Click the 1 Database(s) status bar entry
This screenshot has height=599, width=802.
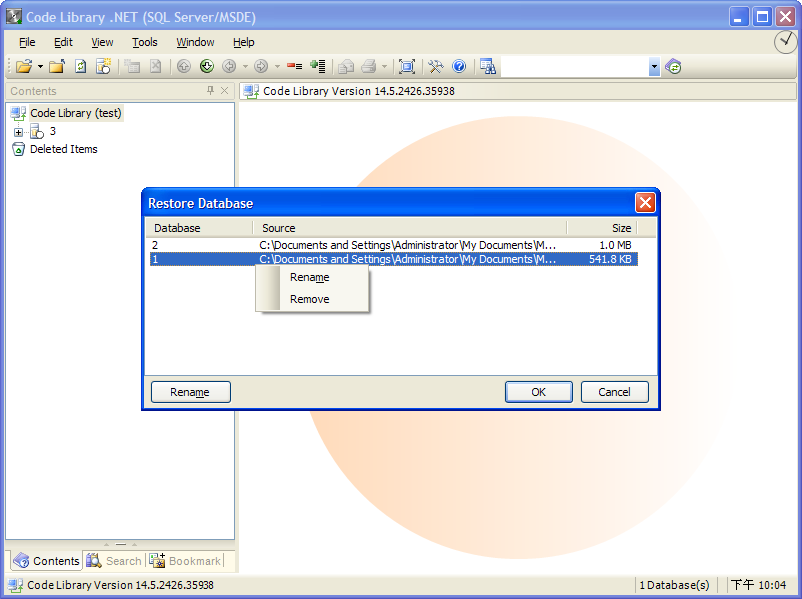point(674,585)
